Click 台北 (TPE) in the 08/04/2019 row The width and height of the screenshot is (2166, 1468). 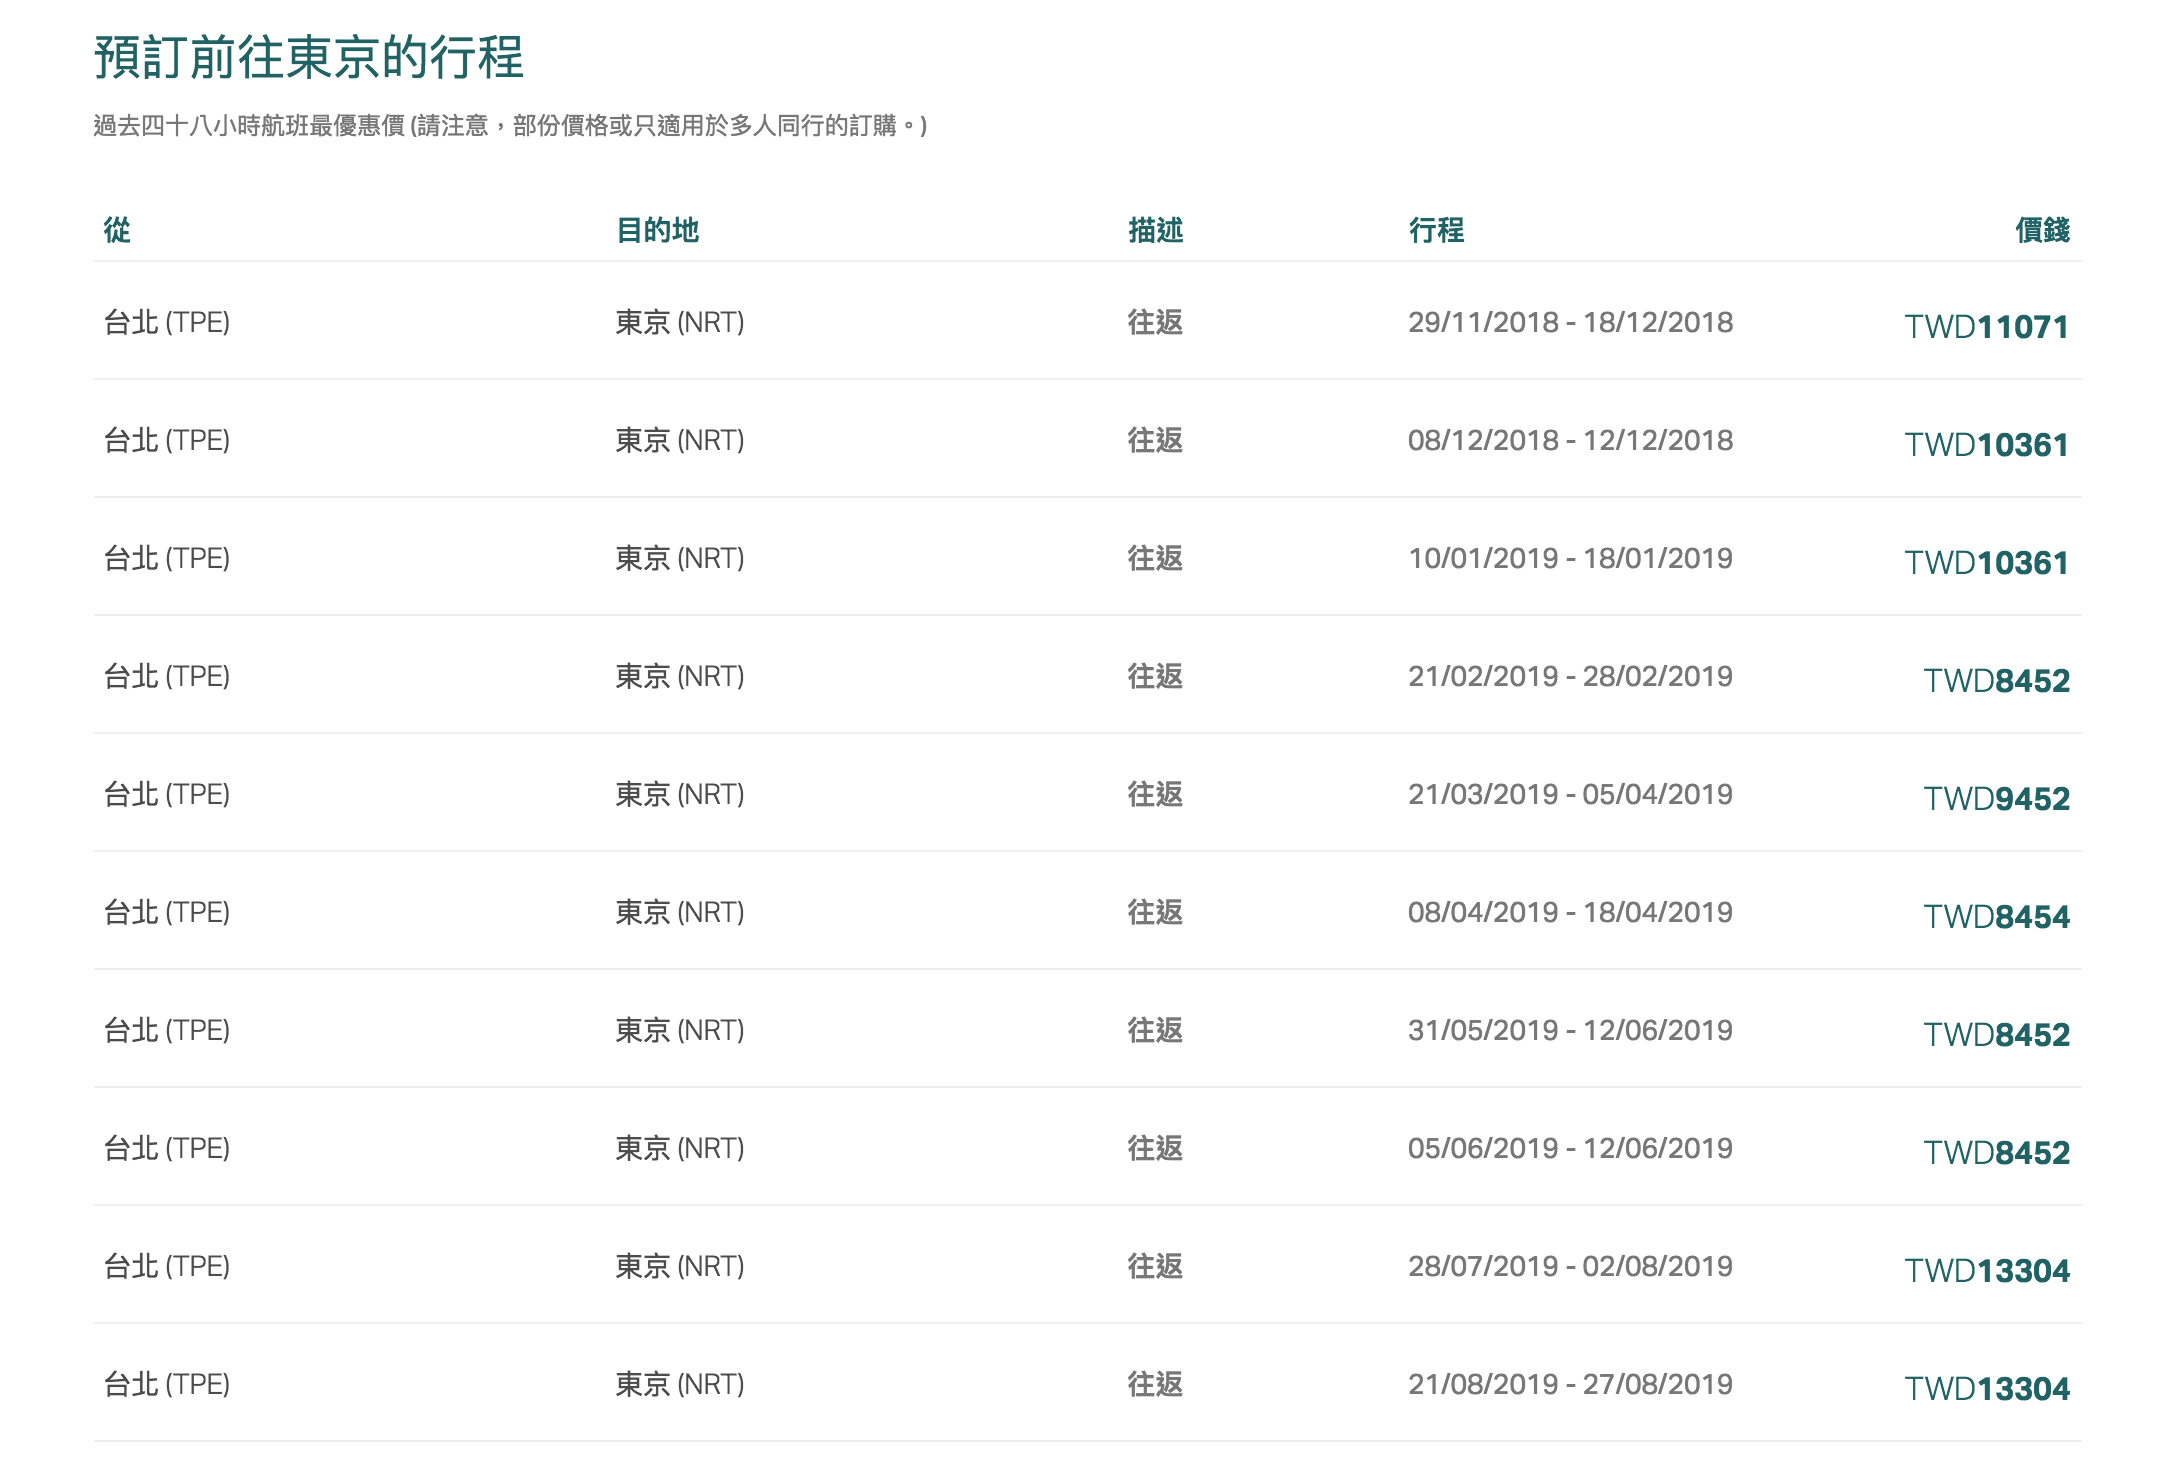[x=167, y=912]
